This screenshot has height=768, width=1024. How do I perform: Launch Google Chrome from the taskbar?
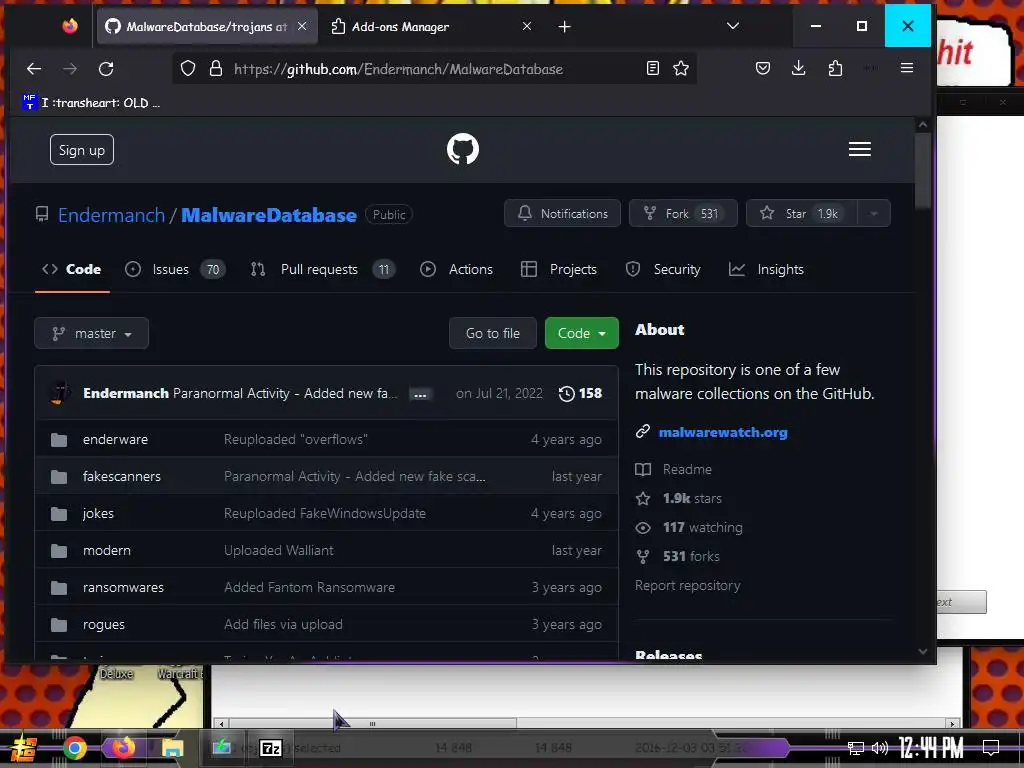point(74,748)
